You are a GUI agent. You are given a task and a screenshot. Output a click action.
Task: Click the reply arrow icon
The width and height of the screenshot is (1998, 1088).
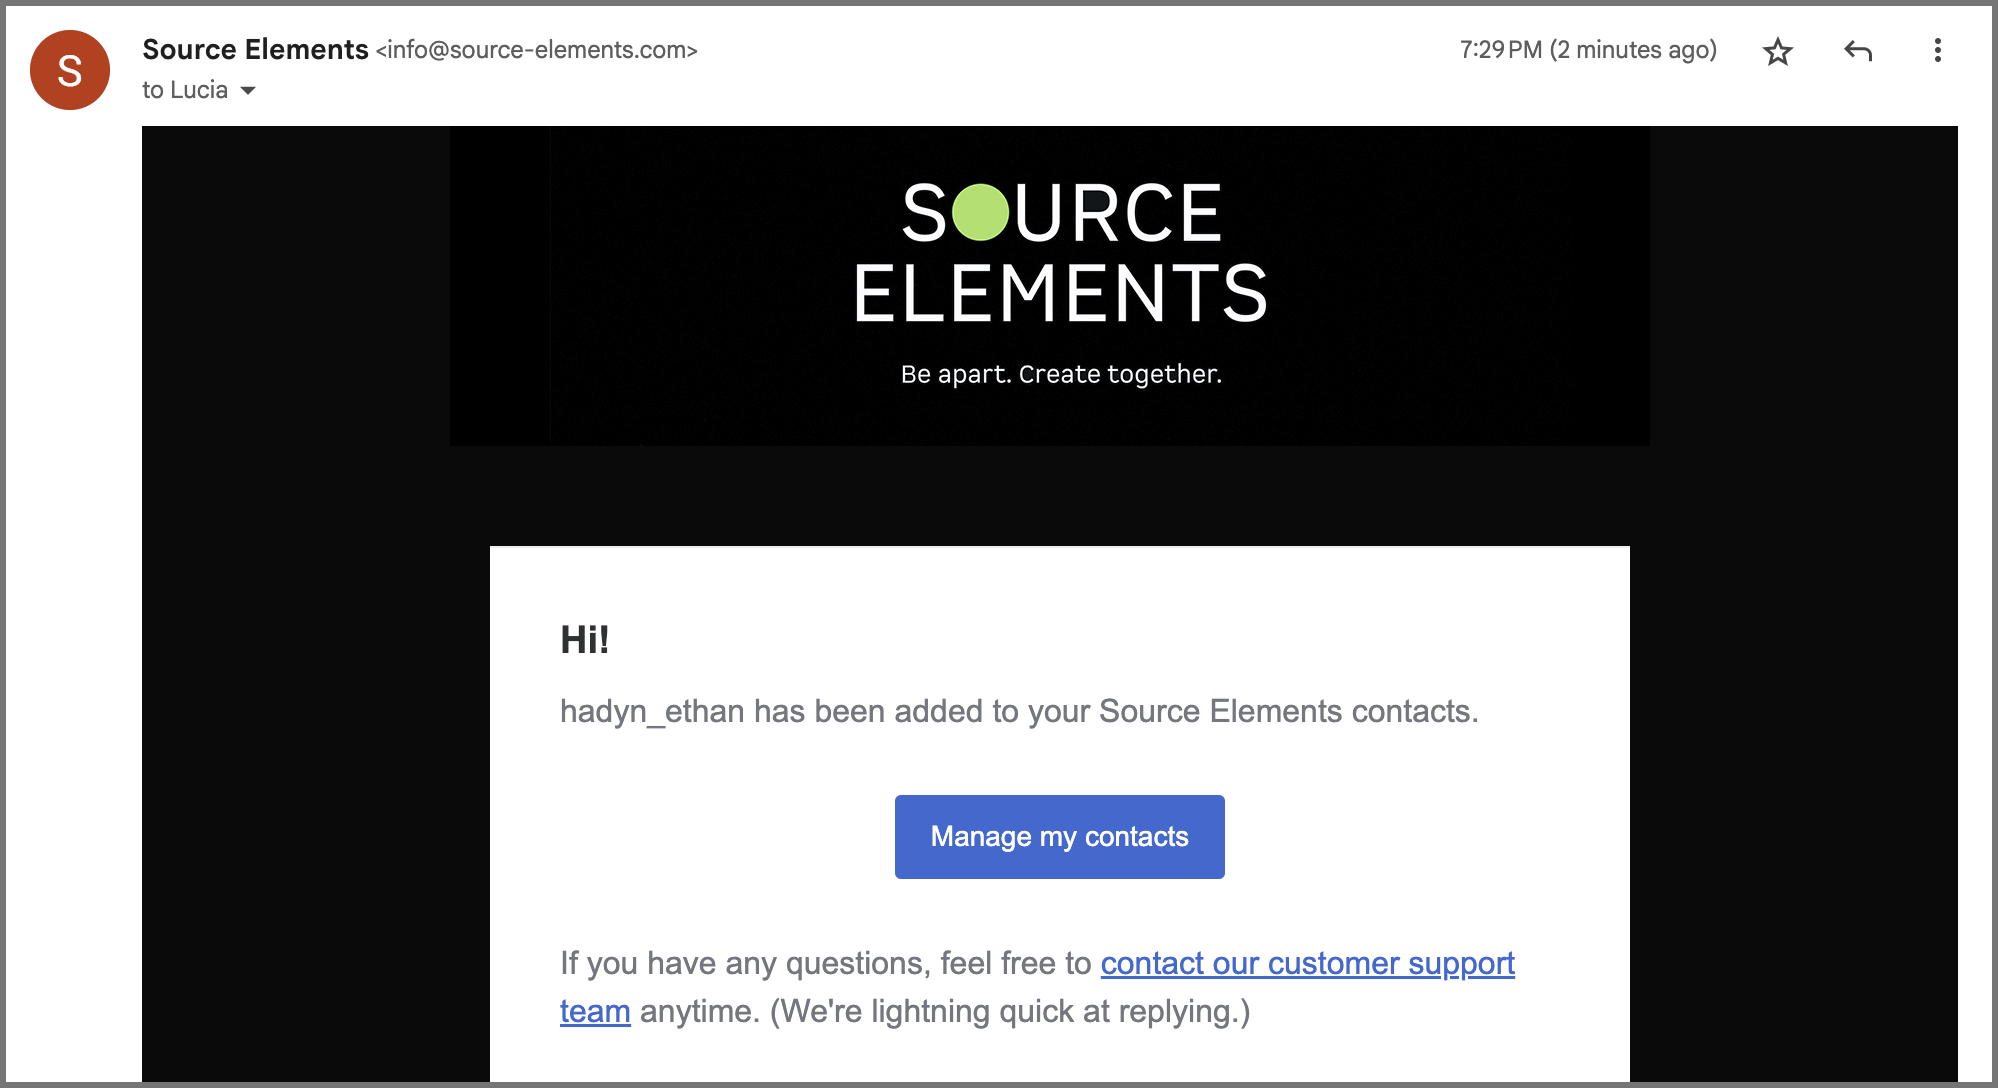pos(1857,51)
